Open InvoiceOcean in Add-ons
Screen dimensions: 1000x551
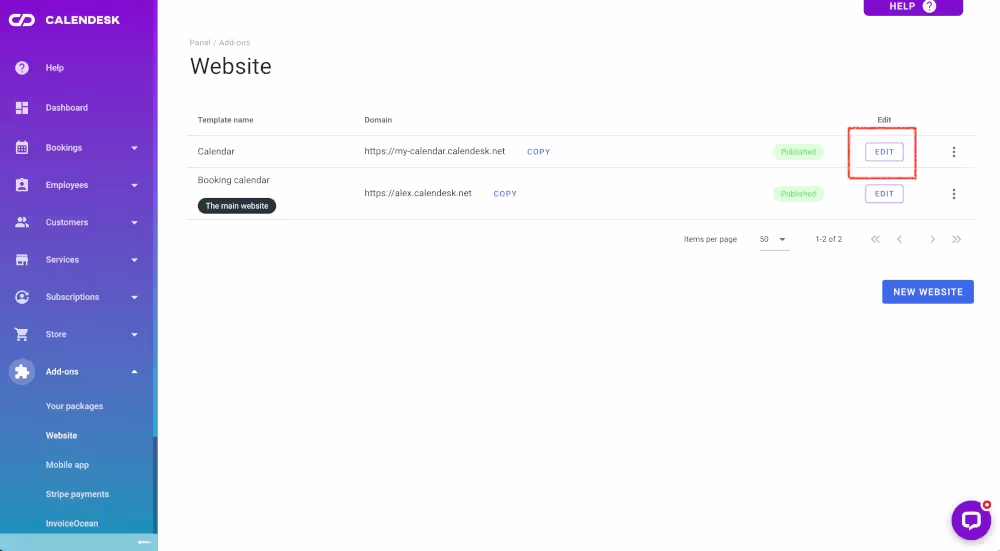pyautogui.click(x=72, y=524)
